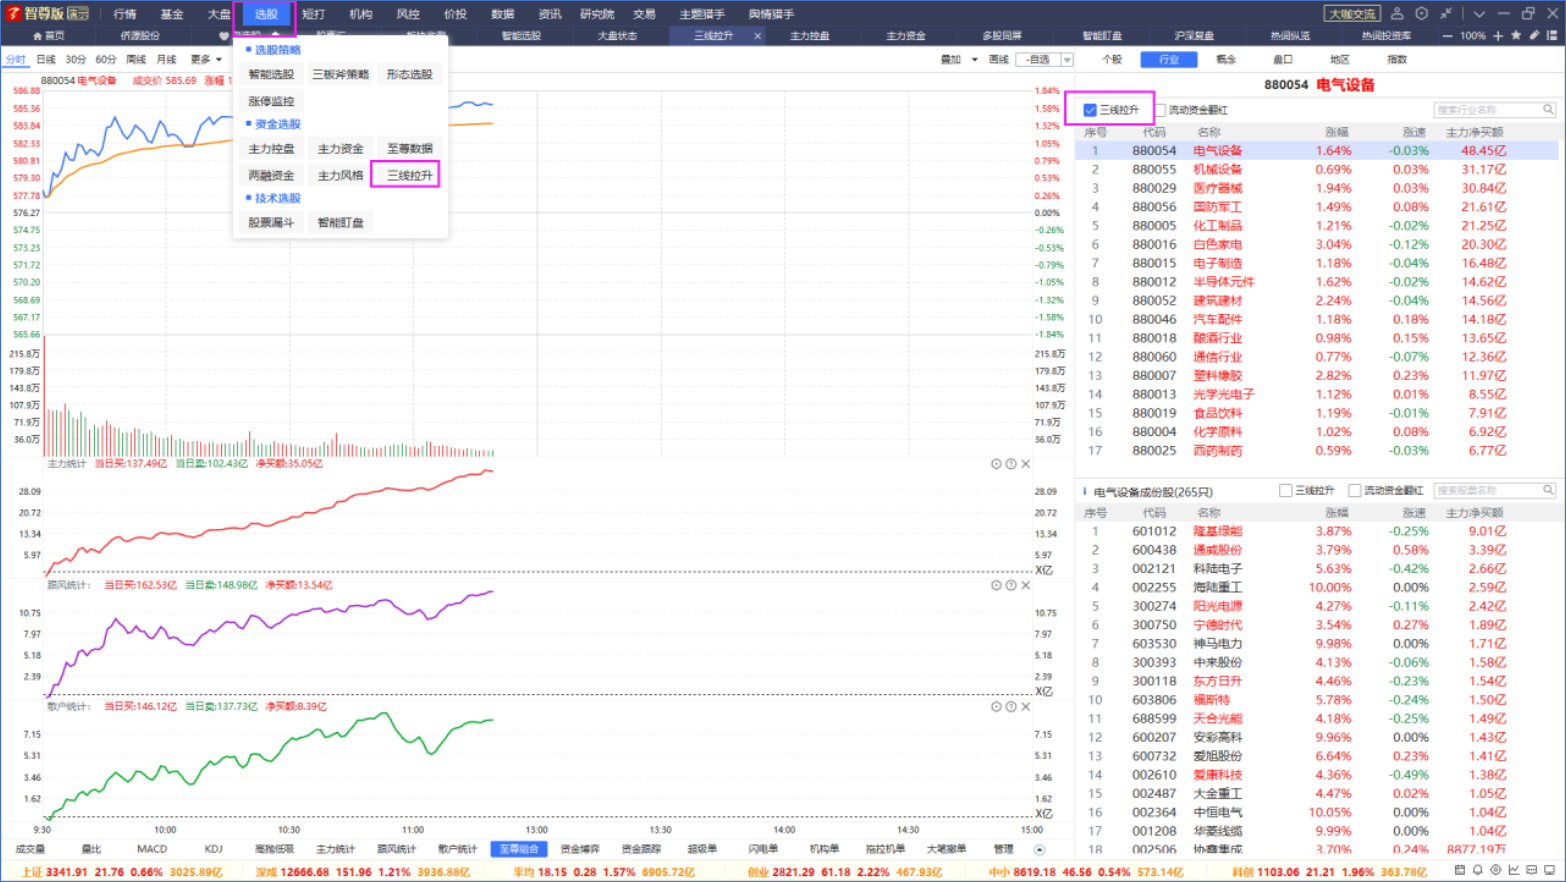The width and height of the screenshot is (1566, 882).
Task: Click settings gear icon of 散户统计 panel
Action: (x=996, y=706)
